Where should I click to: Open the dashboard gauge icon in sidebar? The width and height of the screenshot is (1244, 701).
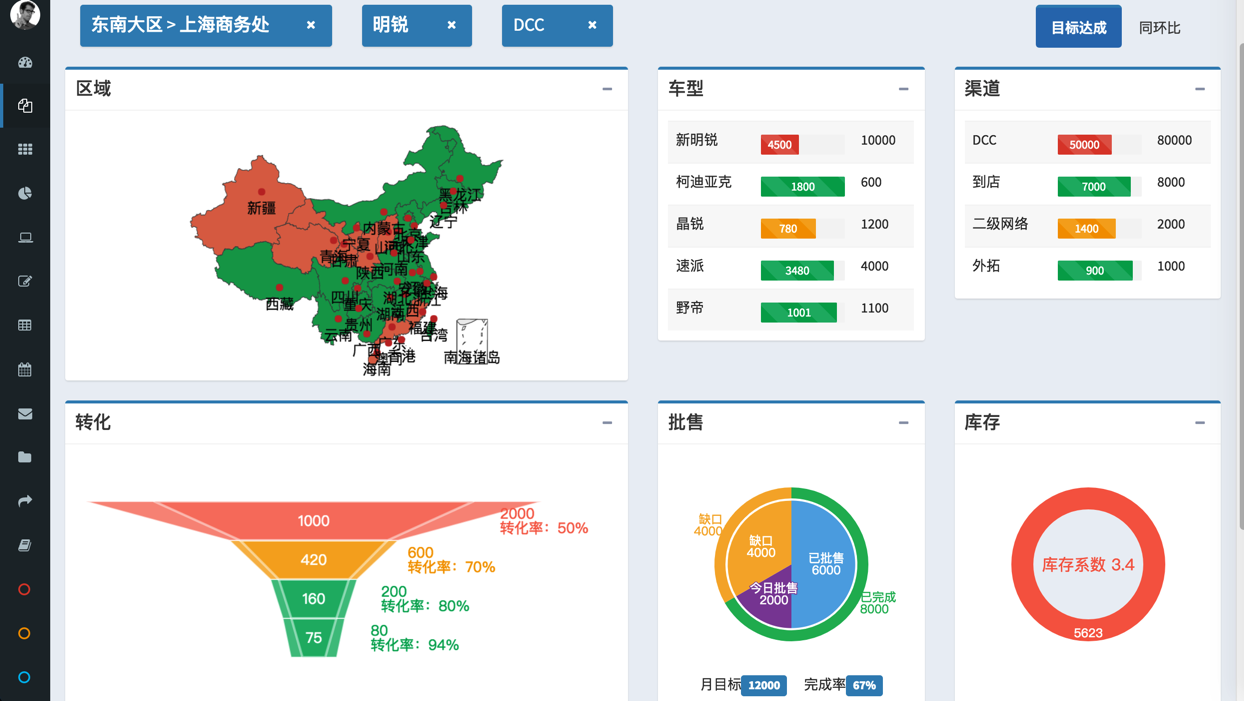25,62
